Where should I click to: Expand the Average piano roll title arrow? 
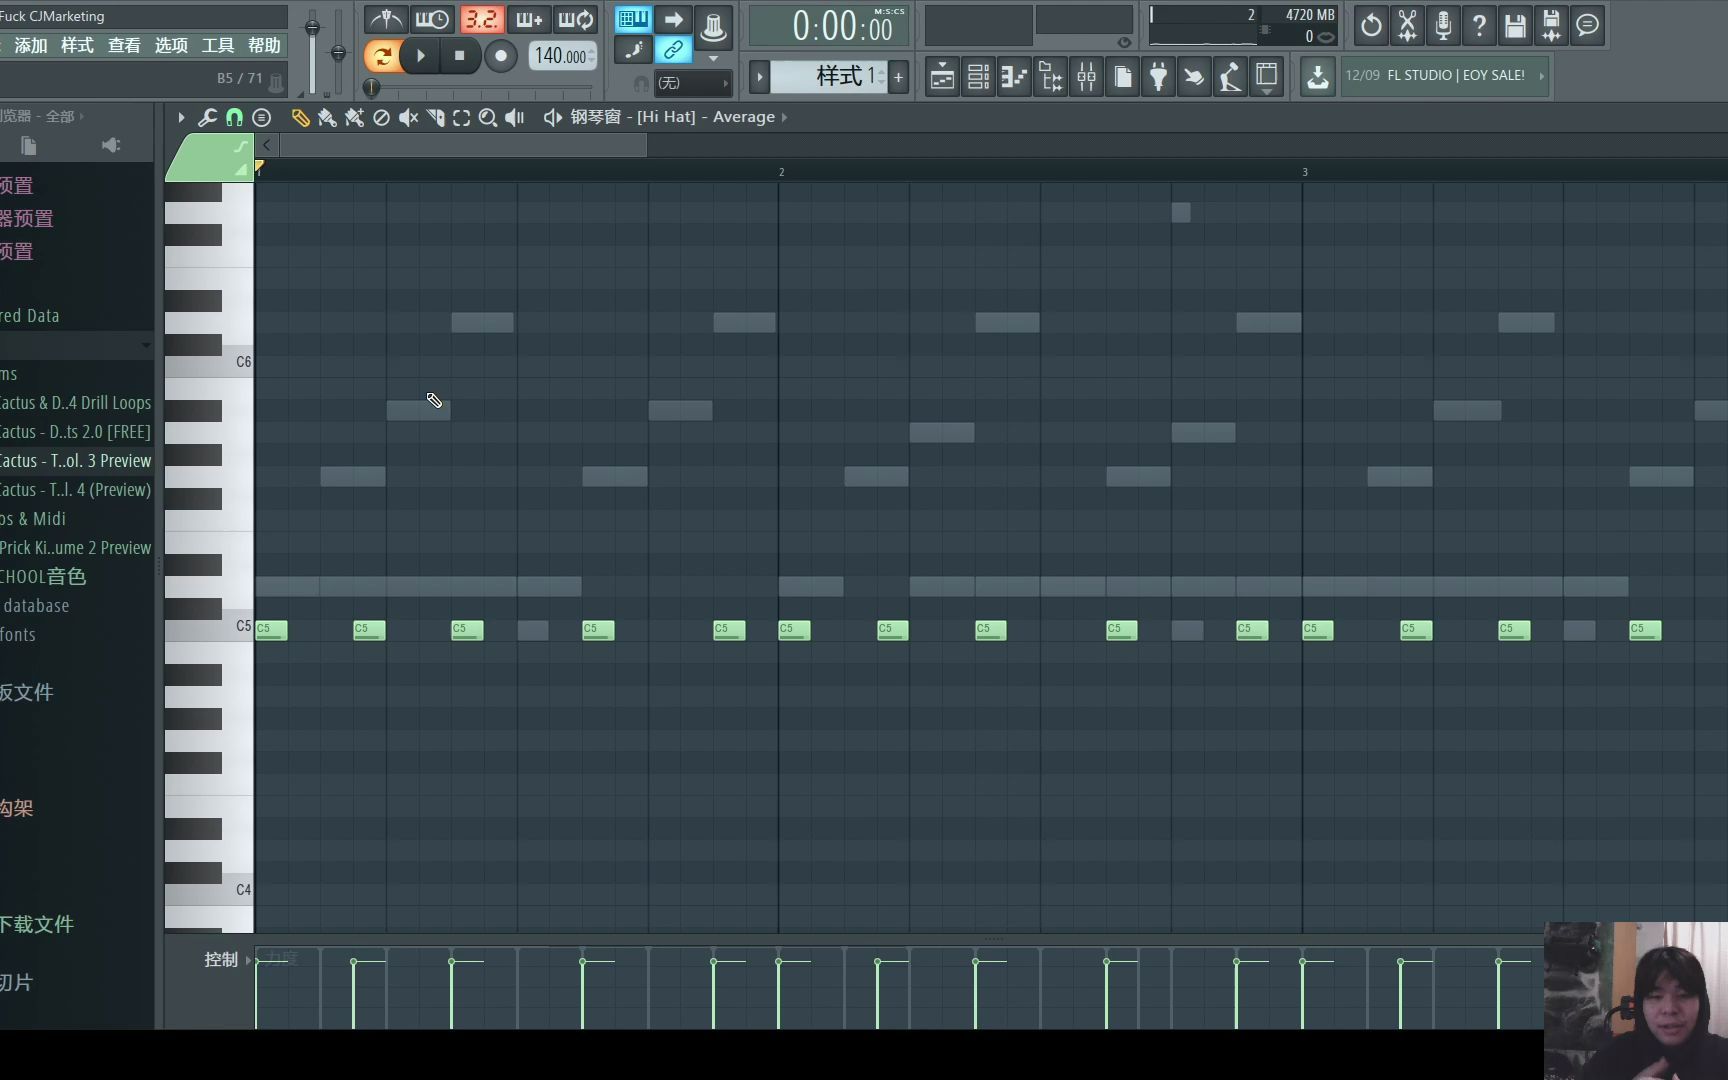tap(784, 117)
